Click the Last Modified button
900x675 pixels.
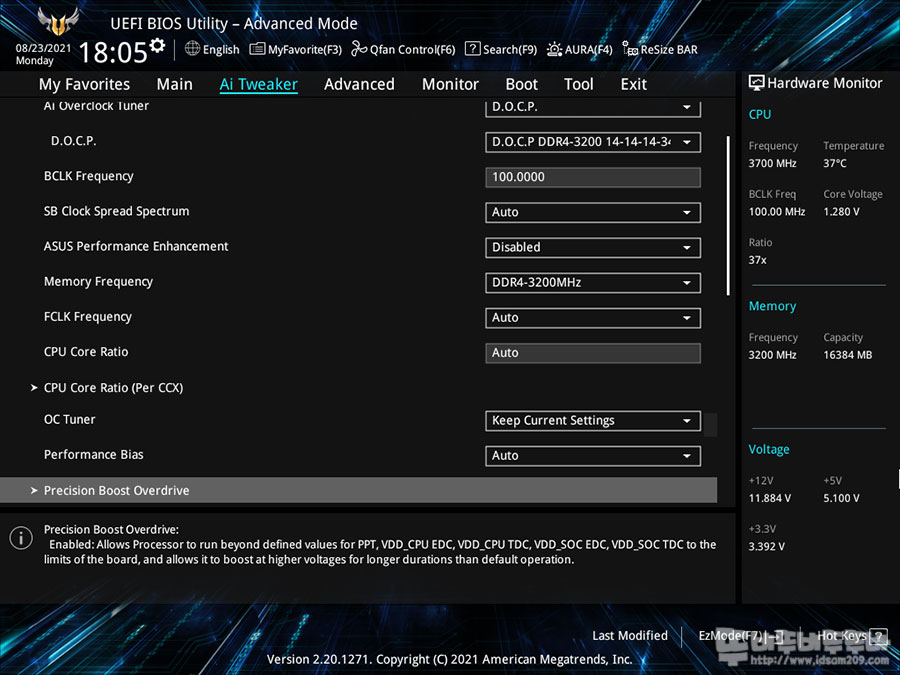[x=630, y=635]
